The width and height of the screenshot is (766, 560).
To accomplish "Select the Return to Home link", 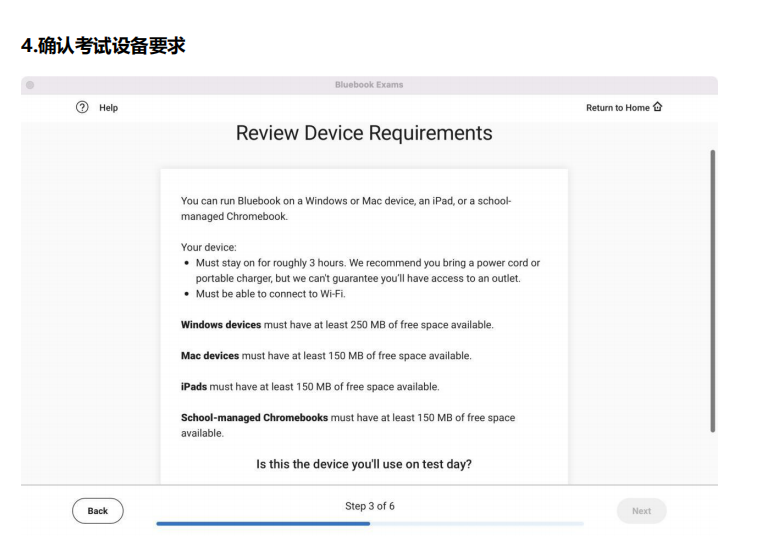I will point(617,108).
